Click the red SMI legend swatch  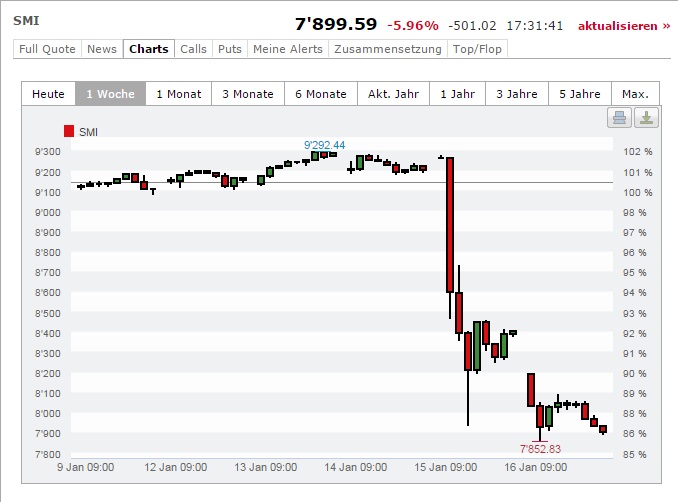click(x=68, y=131)
